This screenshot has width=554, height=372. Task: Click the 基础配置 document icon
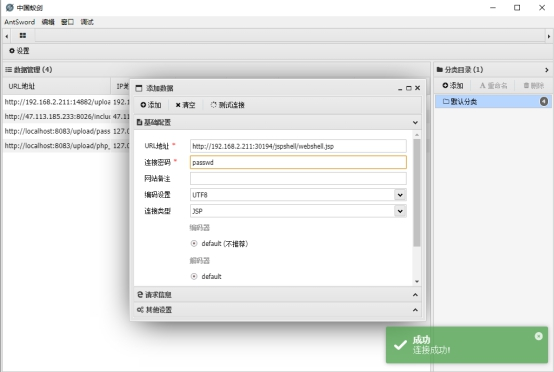140,123
